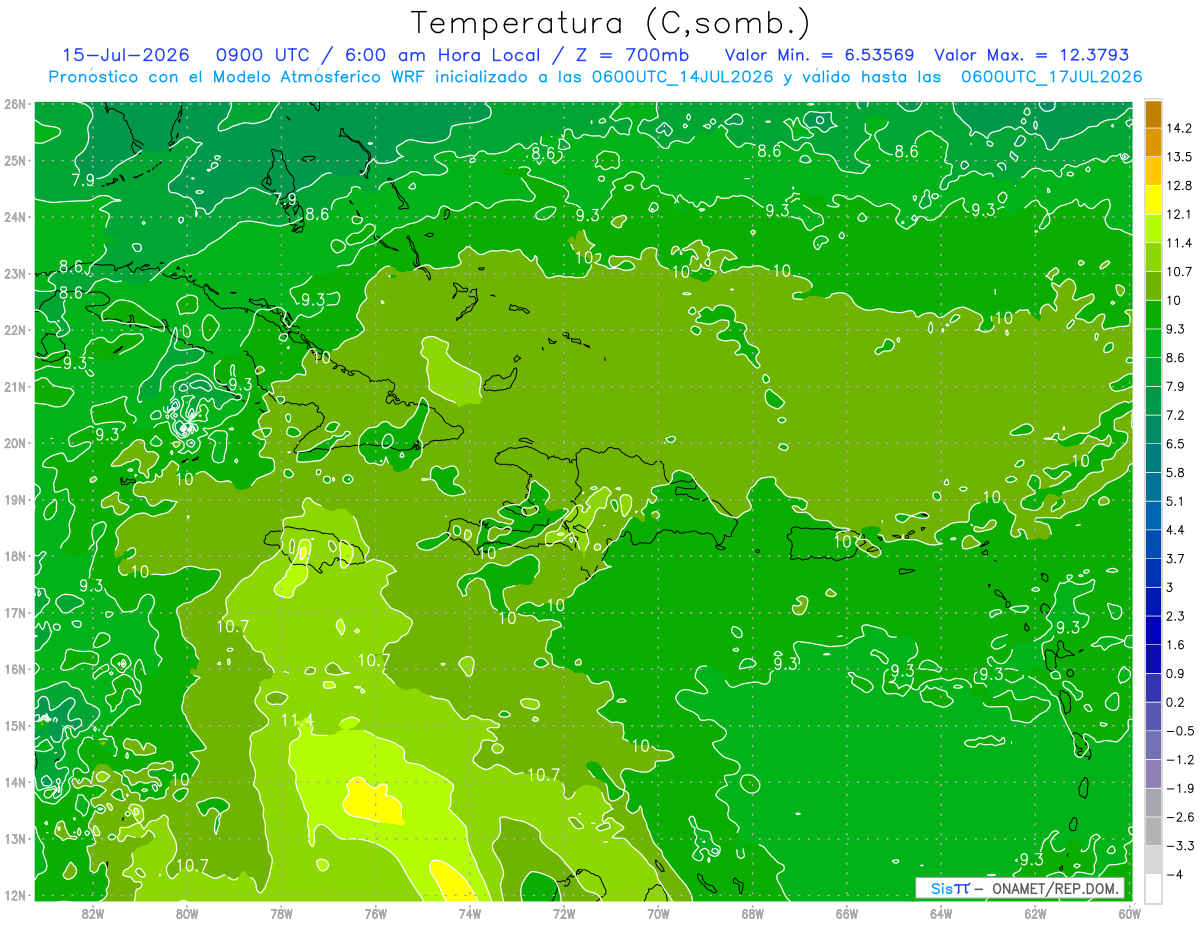Select "Valor Min. = 6.53569" text
This screenshot has height=927, width=1200.
(x=821, y=55)
